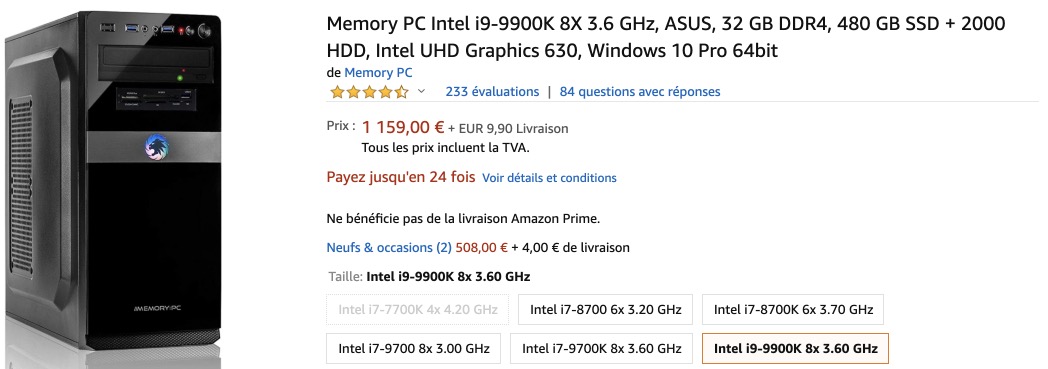Select Intel i7-9700 8x 3.00 GHz option
Viewport: 1048px width, 369px height.
click(x=414, y=348)
